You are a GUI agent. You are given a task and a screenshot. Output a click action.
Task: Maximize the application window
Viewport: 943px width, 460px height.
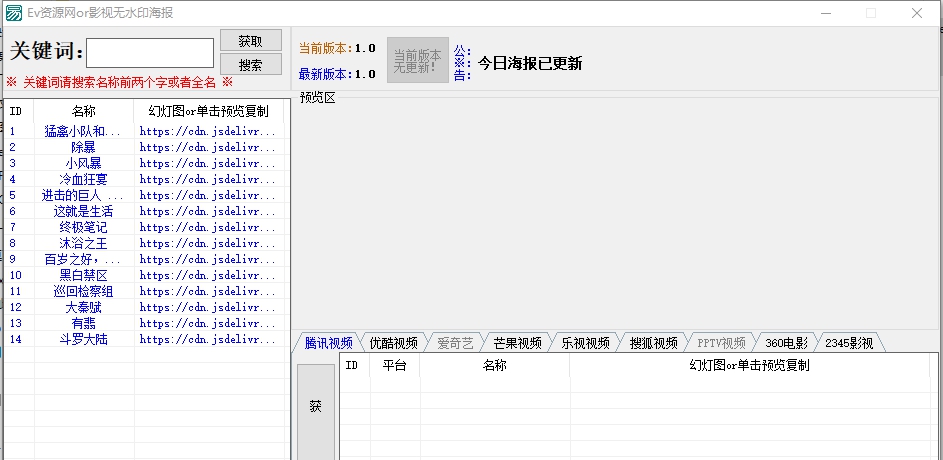pos(870,13)
